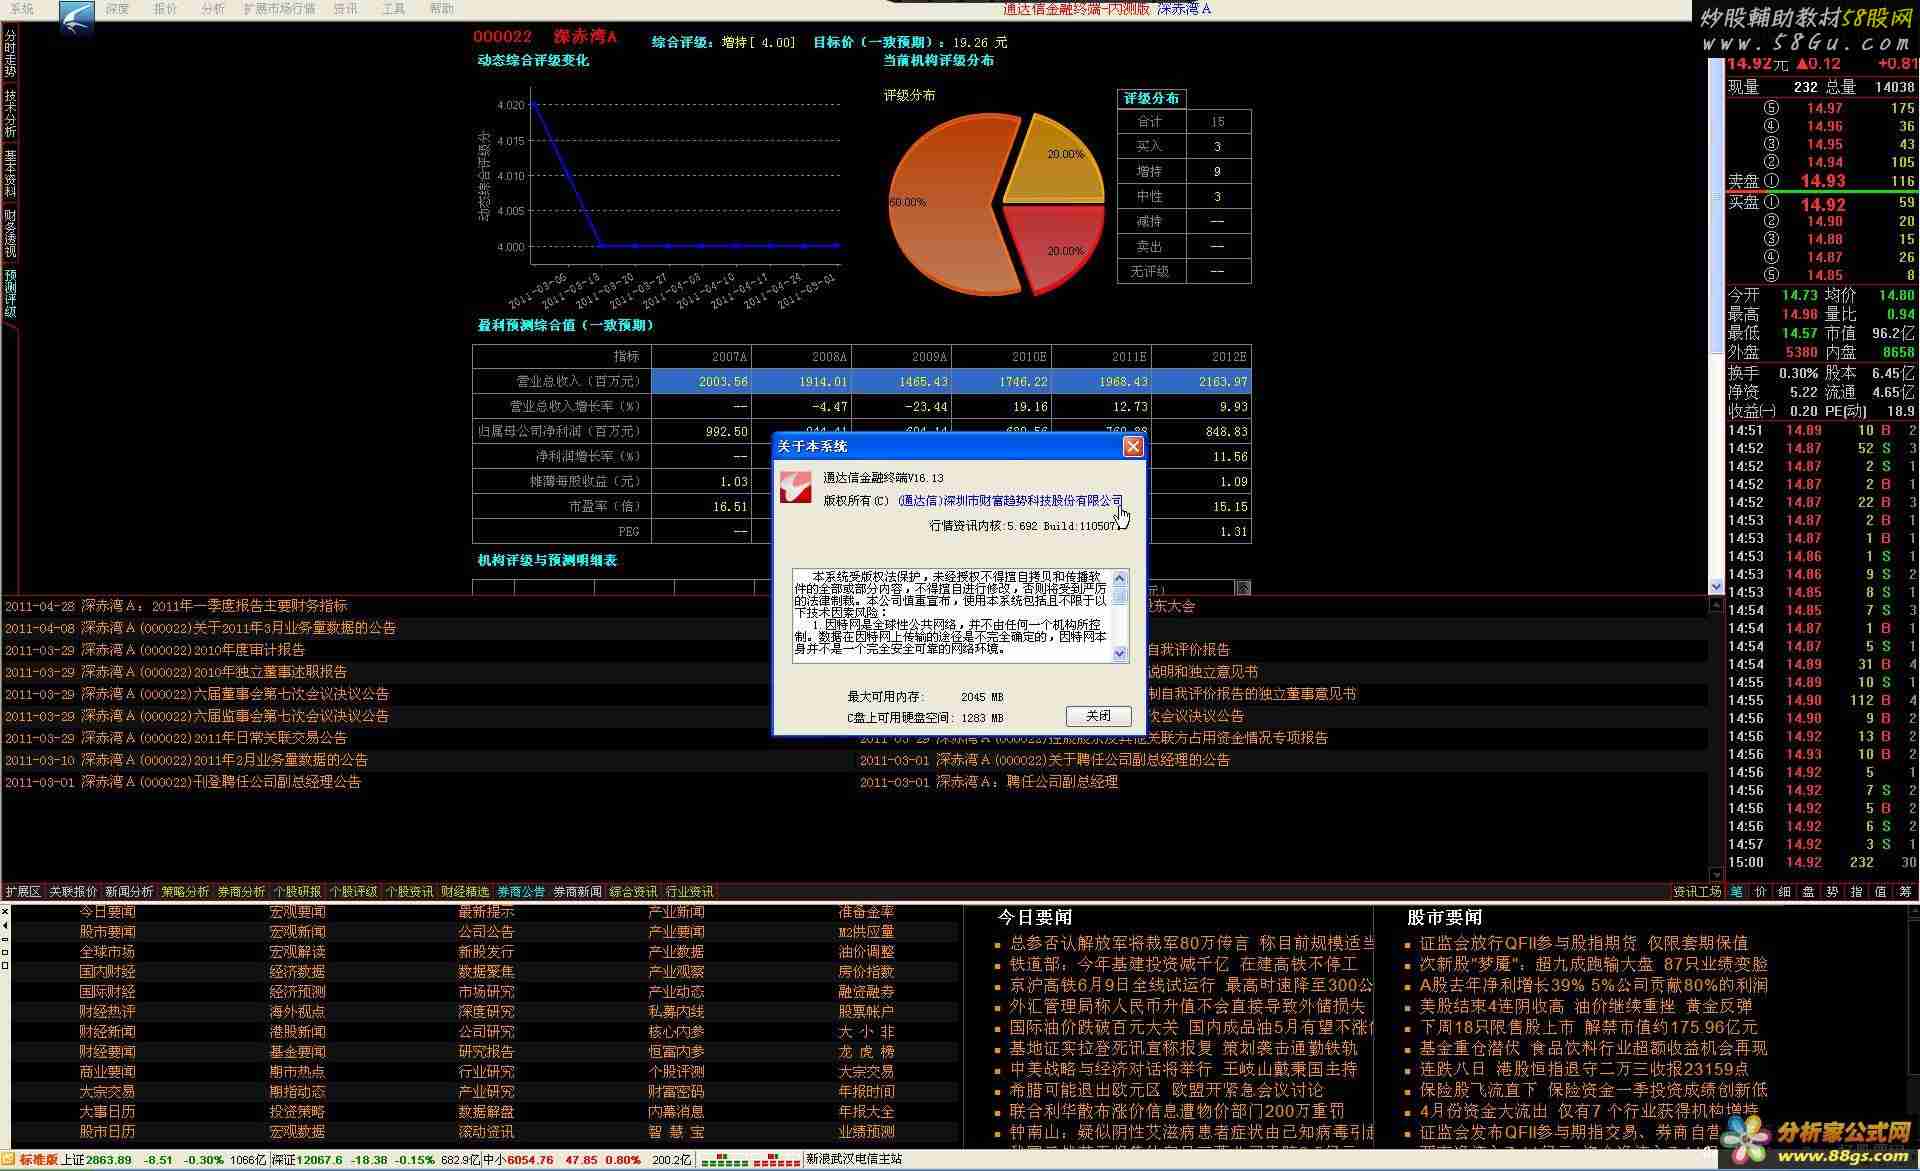Click the copyright text scrollbar down arrow

point(1120,654)
